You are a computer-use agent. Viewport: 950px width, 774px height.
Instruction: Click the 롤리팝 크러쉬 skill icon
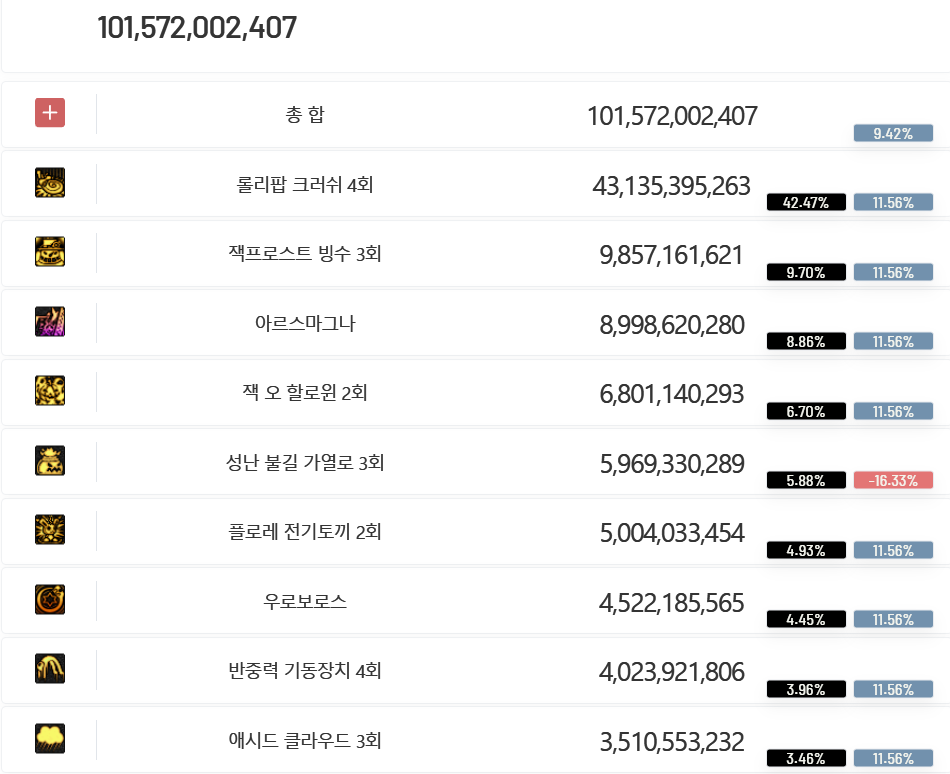50,182
